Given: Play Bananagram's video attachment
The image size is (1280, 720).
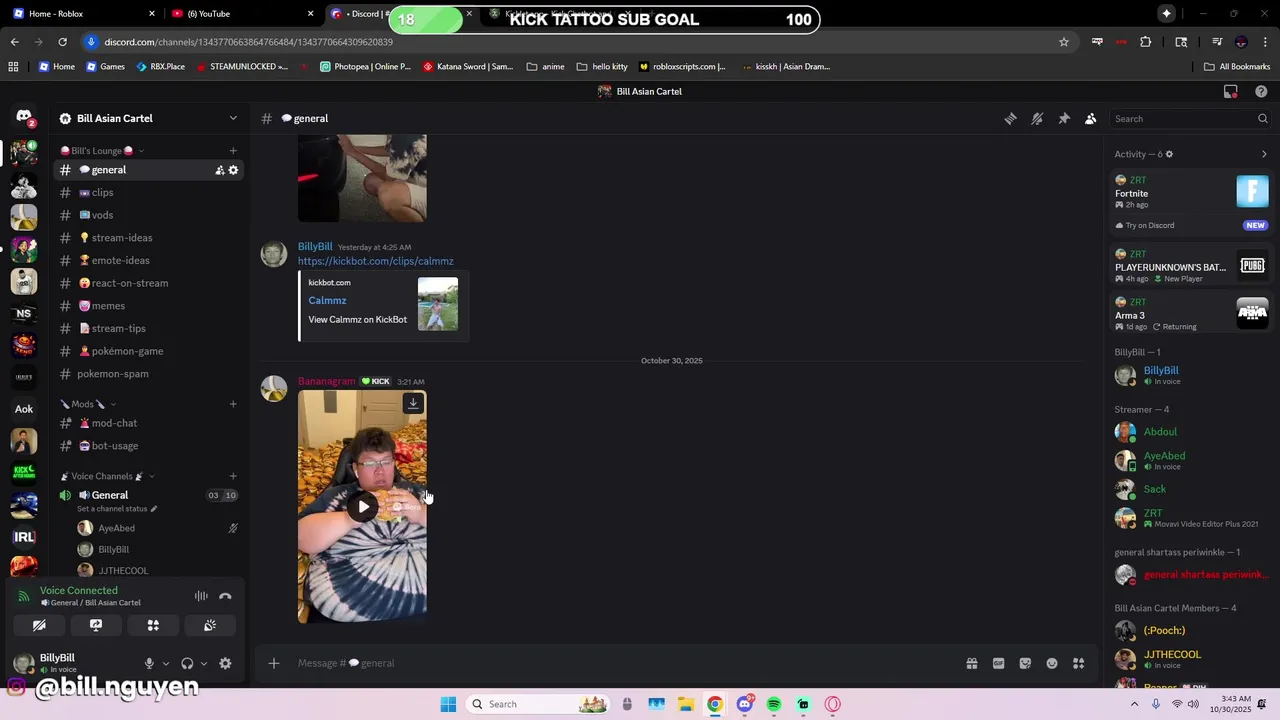Looking at the screenshot, I should (x=362, y=506).
